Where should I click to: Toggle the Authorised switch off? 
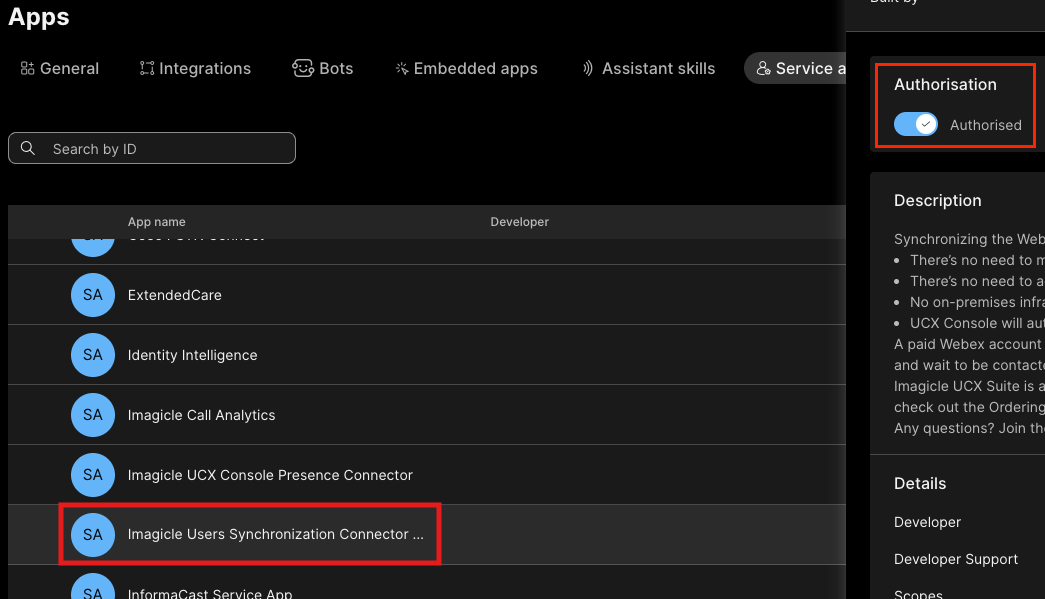pyautogui.click(x=915, y=124)
